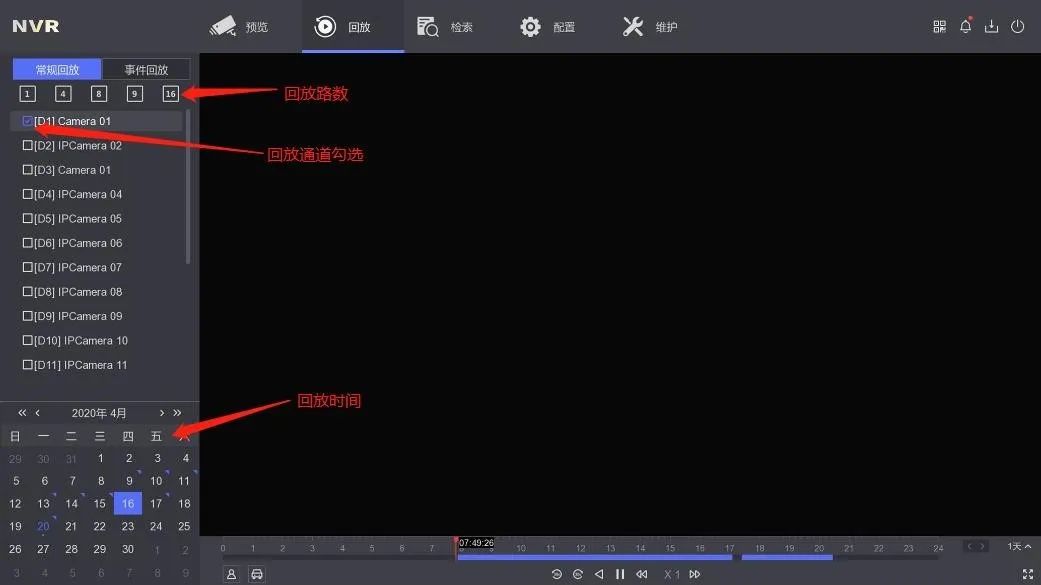Uncheck the [D1] Camera 01 channel

28,121
